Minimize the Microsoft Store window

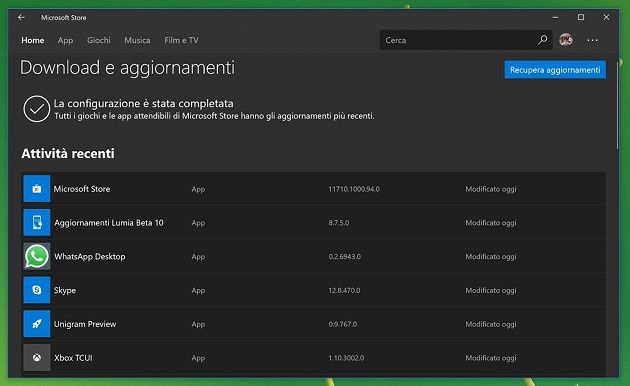tap(555, 17)
